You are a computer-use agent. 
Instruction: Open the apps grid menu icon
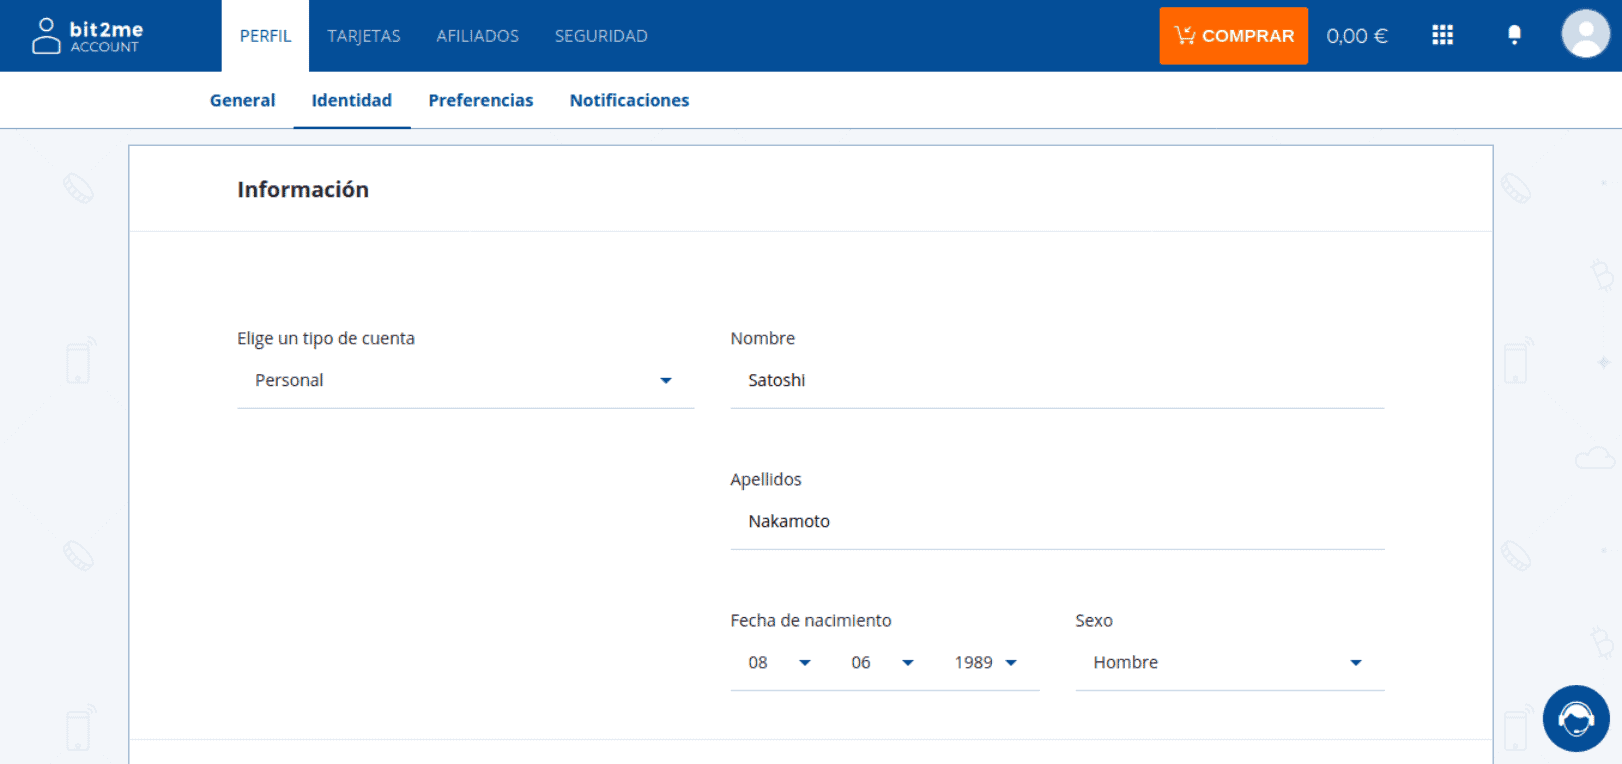click(1442, 36)
